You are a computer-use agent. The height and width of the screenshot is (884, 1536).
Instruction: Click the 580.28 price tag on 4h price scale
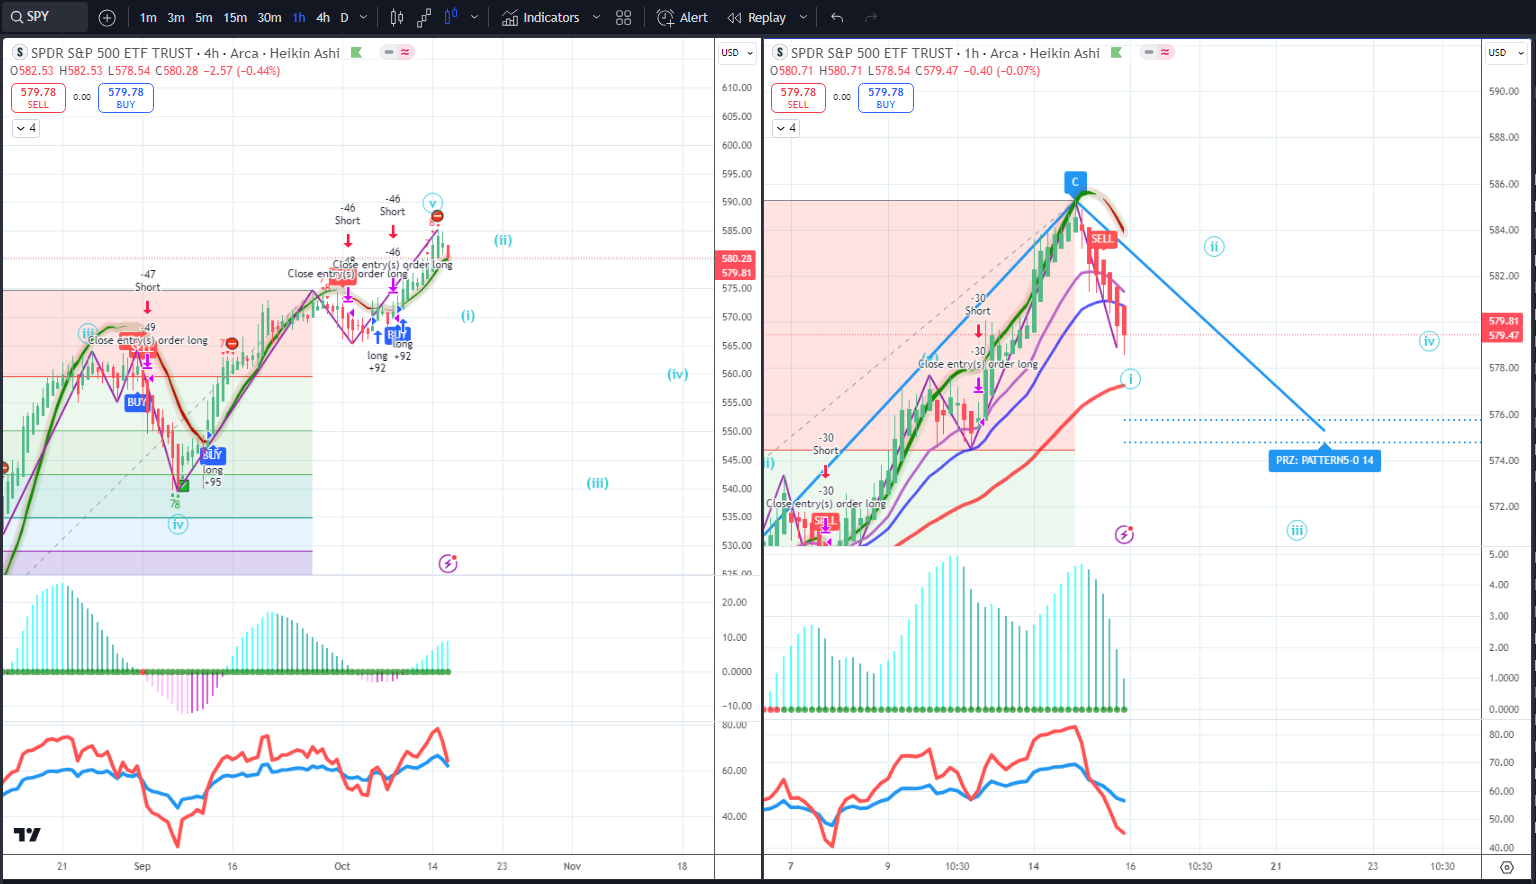[737, 259]
